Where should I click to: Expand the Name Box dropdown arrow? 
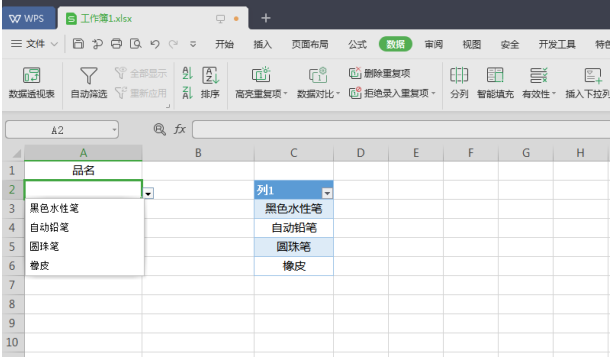click(x=114, y=130)
